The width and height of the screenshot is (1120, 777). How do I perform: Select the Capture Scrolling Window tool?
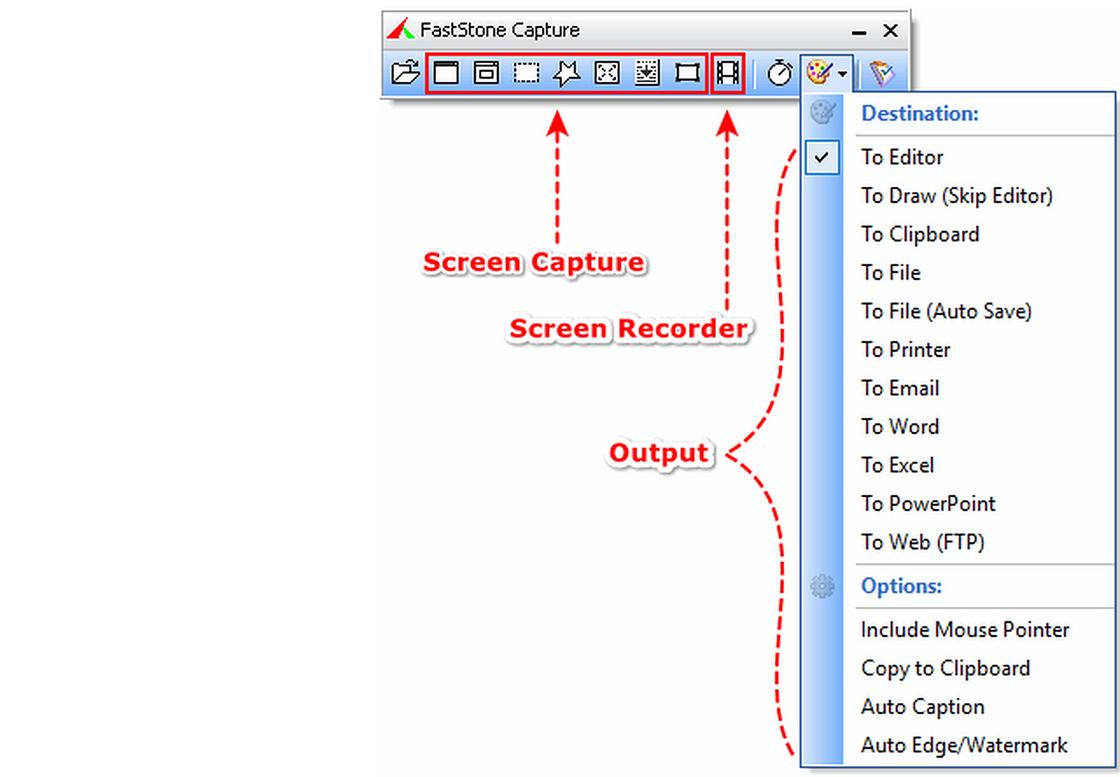[647, 73]
